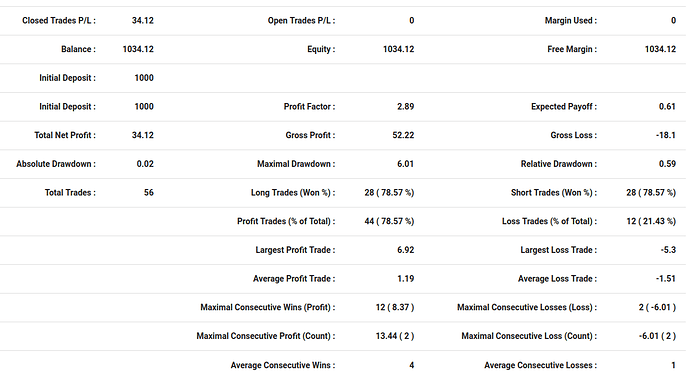Click the Gross Profit value 52.22
The height and width of the screenshot is (379, 690).
tap(403, 135)
